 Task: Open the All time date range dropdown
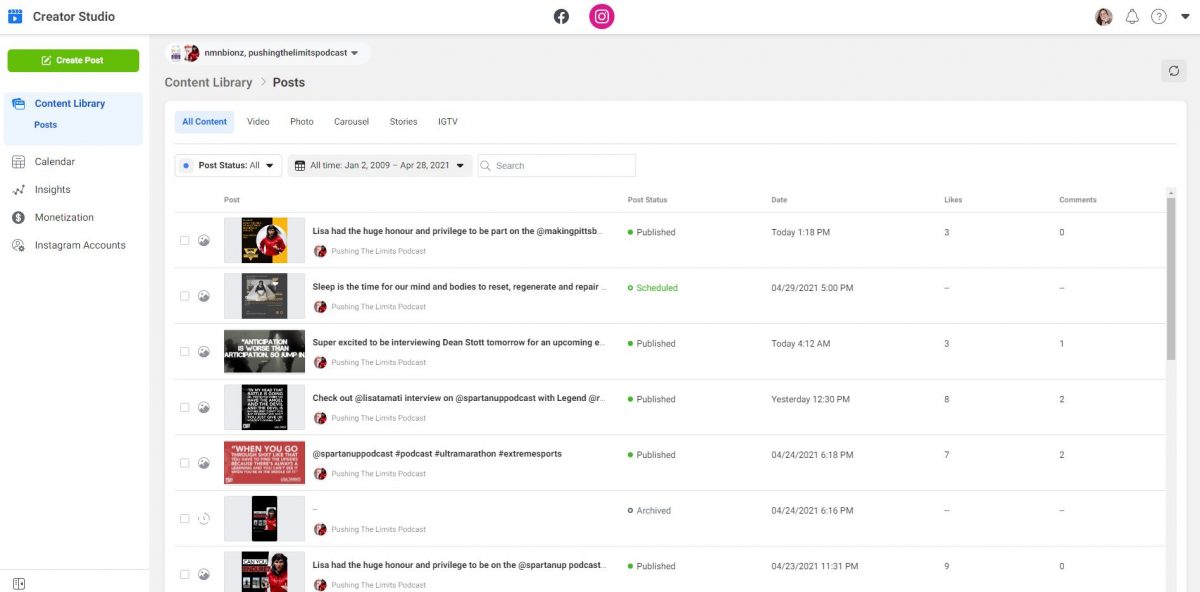click(380, 166)
